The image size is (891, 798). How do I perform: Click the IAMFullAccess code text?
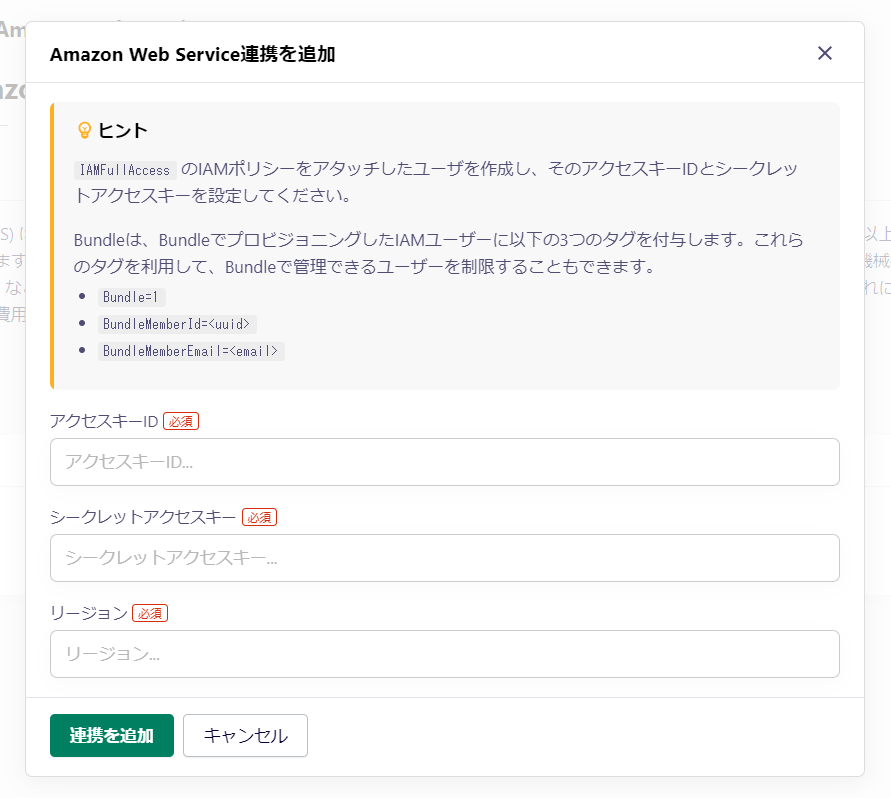pyautogui.click(x=125, y=170)
